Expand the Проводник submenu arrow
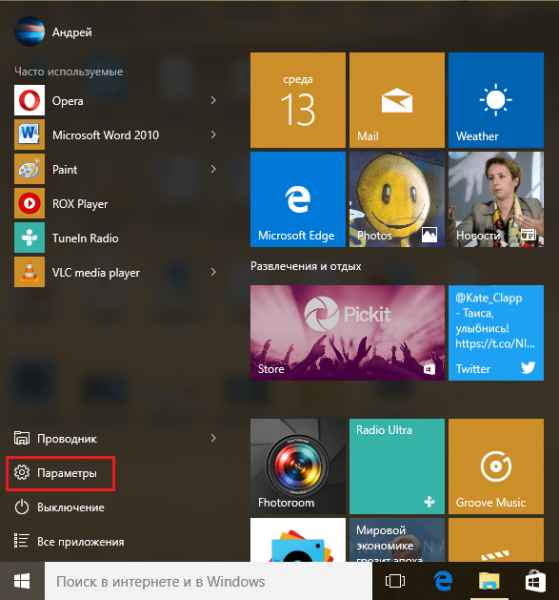559x600 pixels. 213,438
